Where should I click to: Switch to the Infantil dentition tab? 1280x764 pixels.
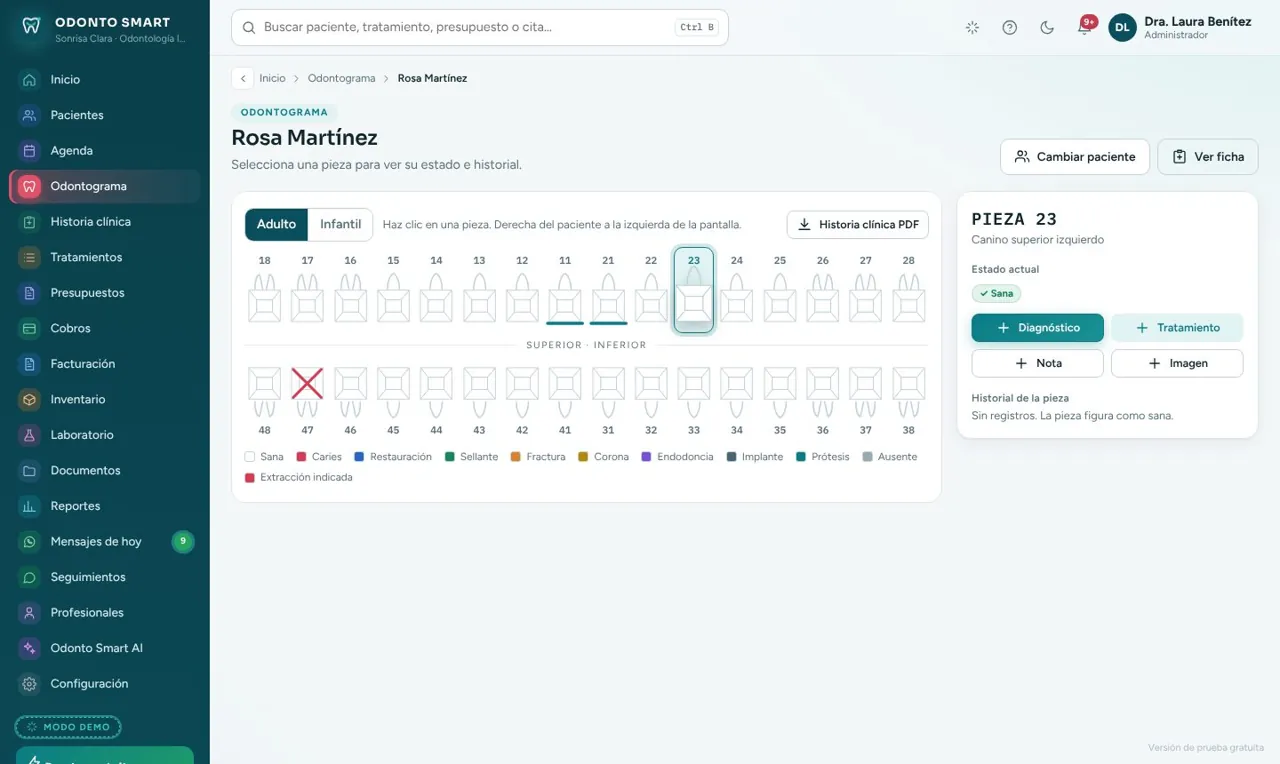(340, 224)
